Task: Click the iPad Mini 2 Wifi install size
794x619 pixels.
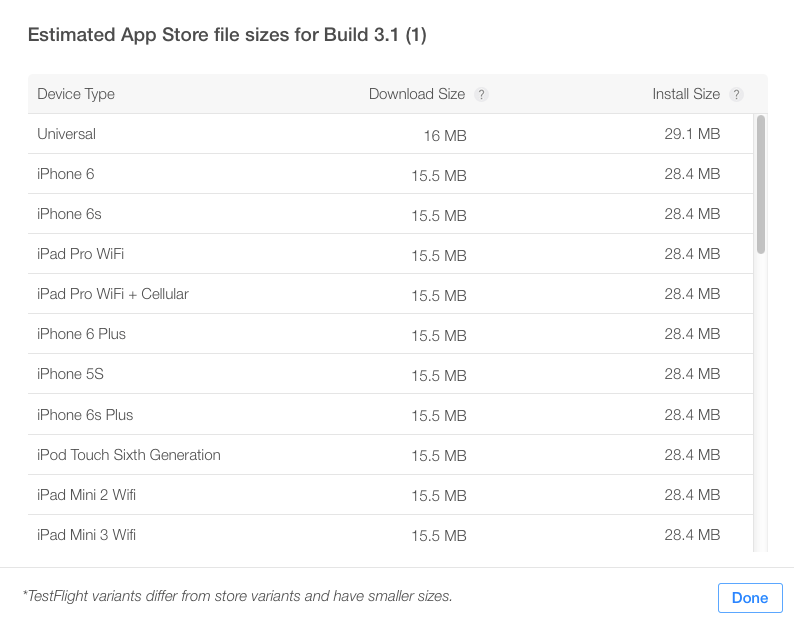Action: (692, 495)
